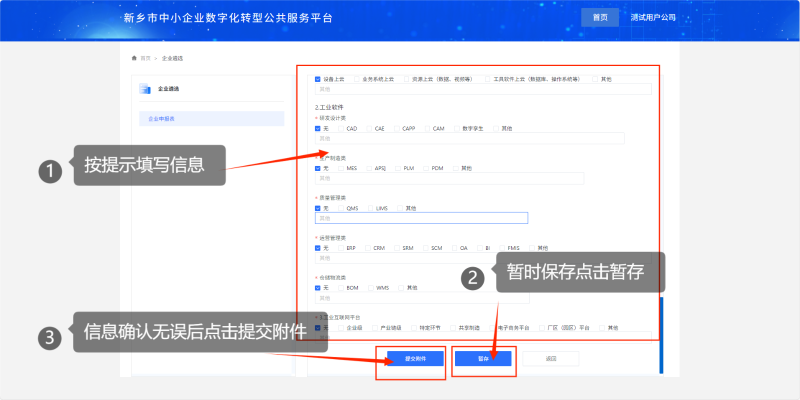
Task: Tick the QMS checkbox under 质量管理类
Action: tap(340, 208)
